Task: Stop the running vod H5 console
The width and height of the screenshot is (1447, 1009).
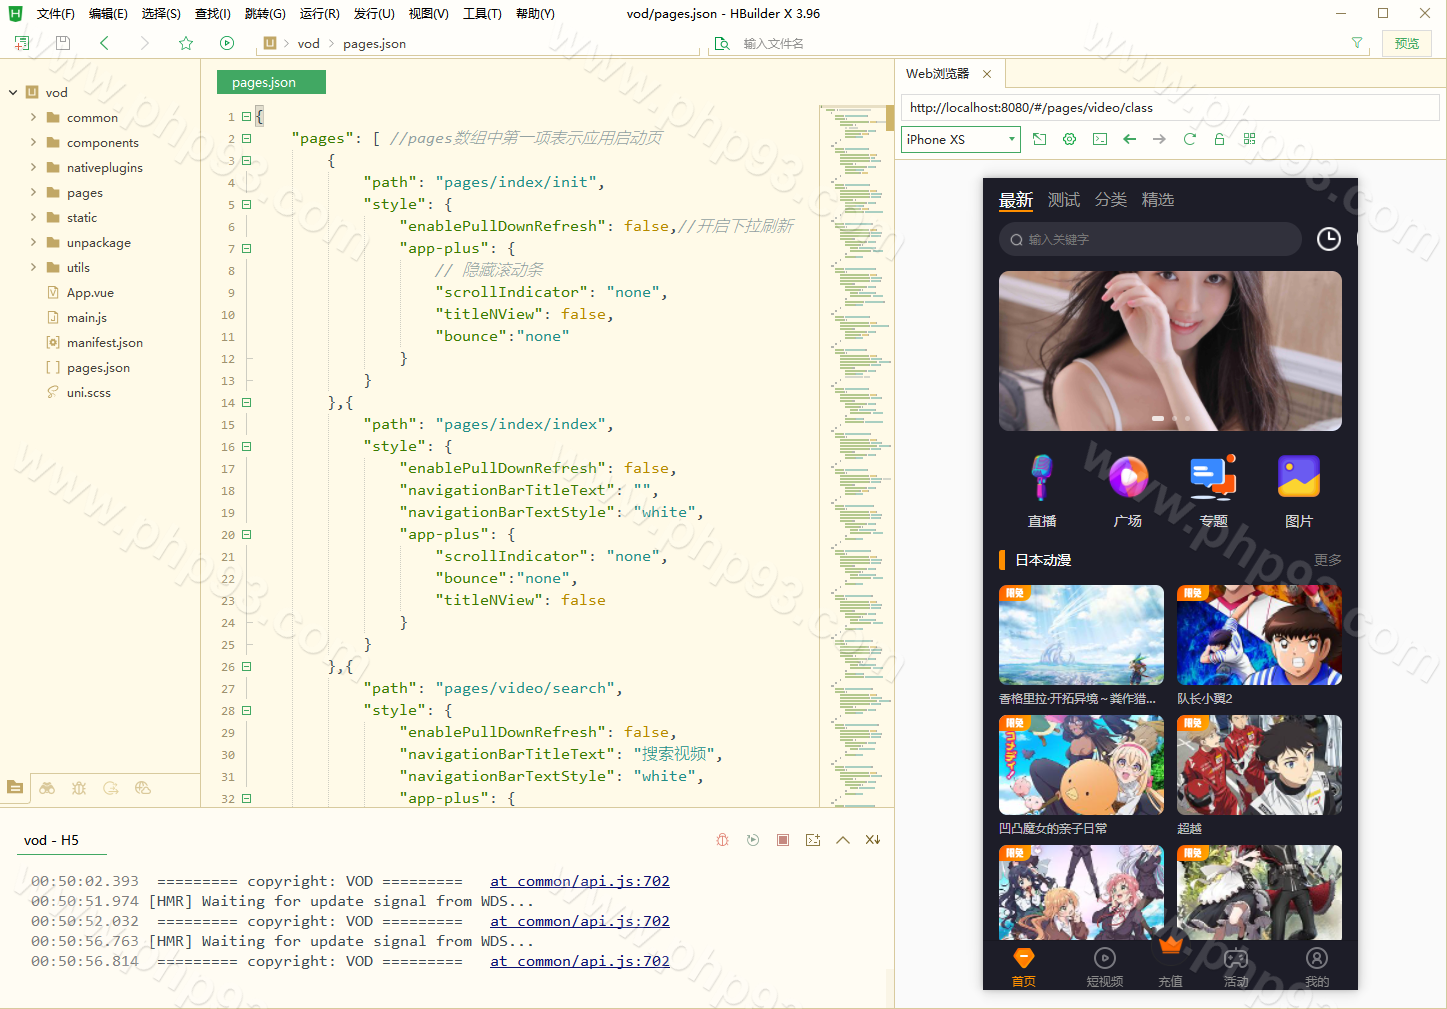Action: coord(783,840)
